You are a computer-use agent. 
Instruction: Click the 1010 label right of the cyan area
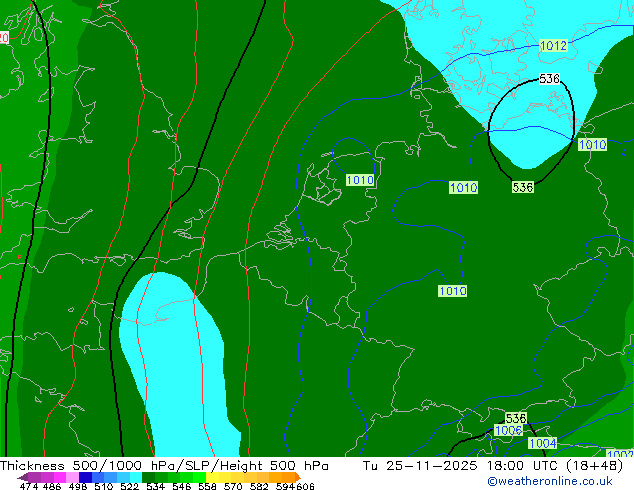(592, 144)
